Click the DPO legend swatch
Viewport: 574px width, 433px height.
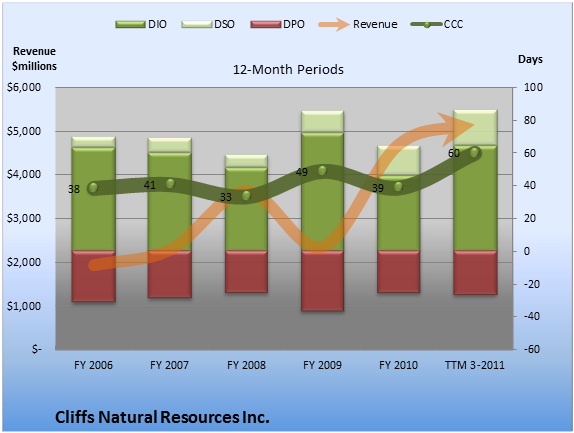point(266,24)
